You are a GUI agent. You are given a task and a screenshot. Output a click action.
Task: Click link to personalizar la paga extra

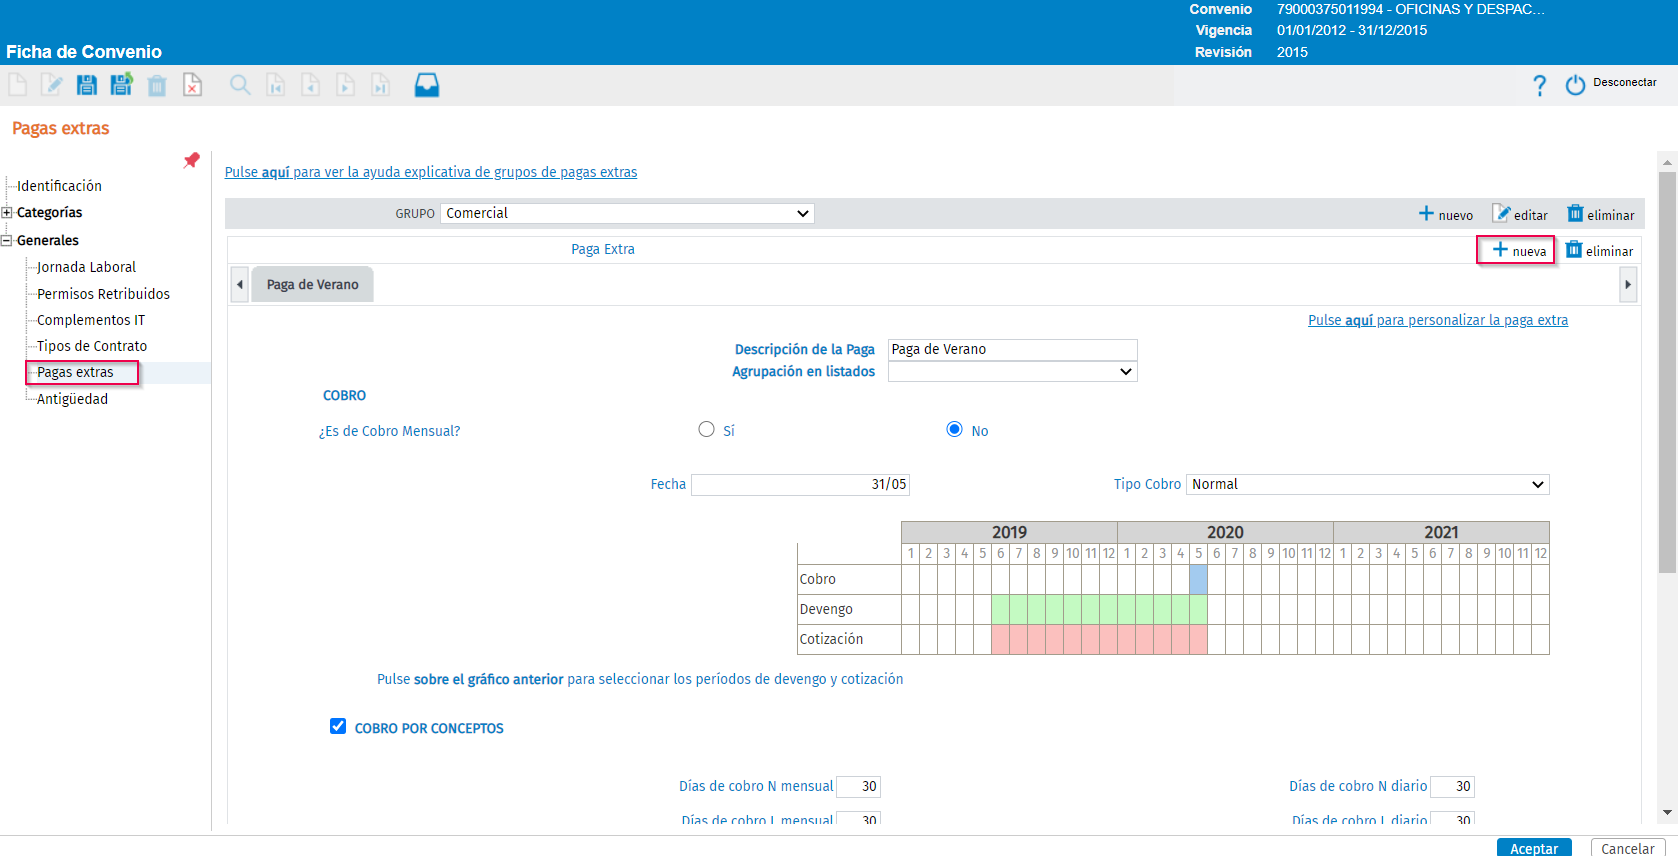click(x=1438, y=320)
